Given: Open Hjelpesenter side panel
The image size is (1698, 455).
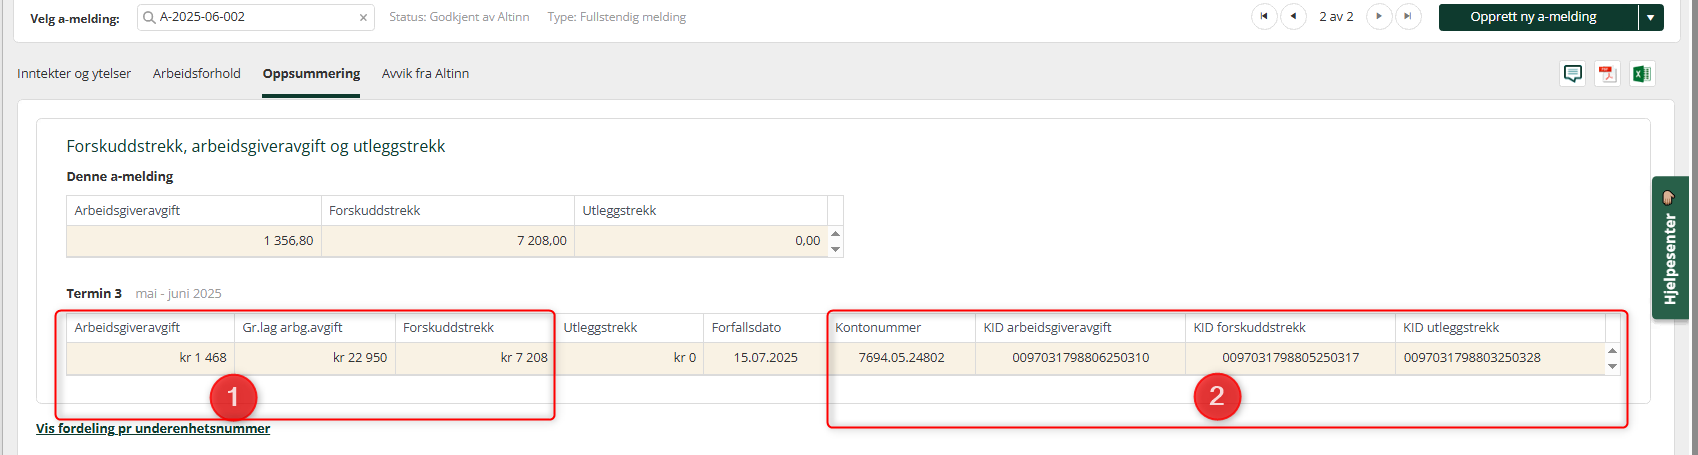Looking at the screenshot, I should tap(1670, 248).
